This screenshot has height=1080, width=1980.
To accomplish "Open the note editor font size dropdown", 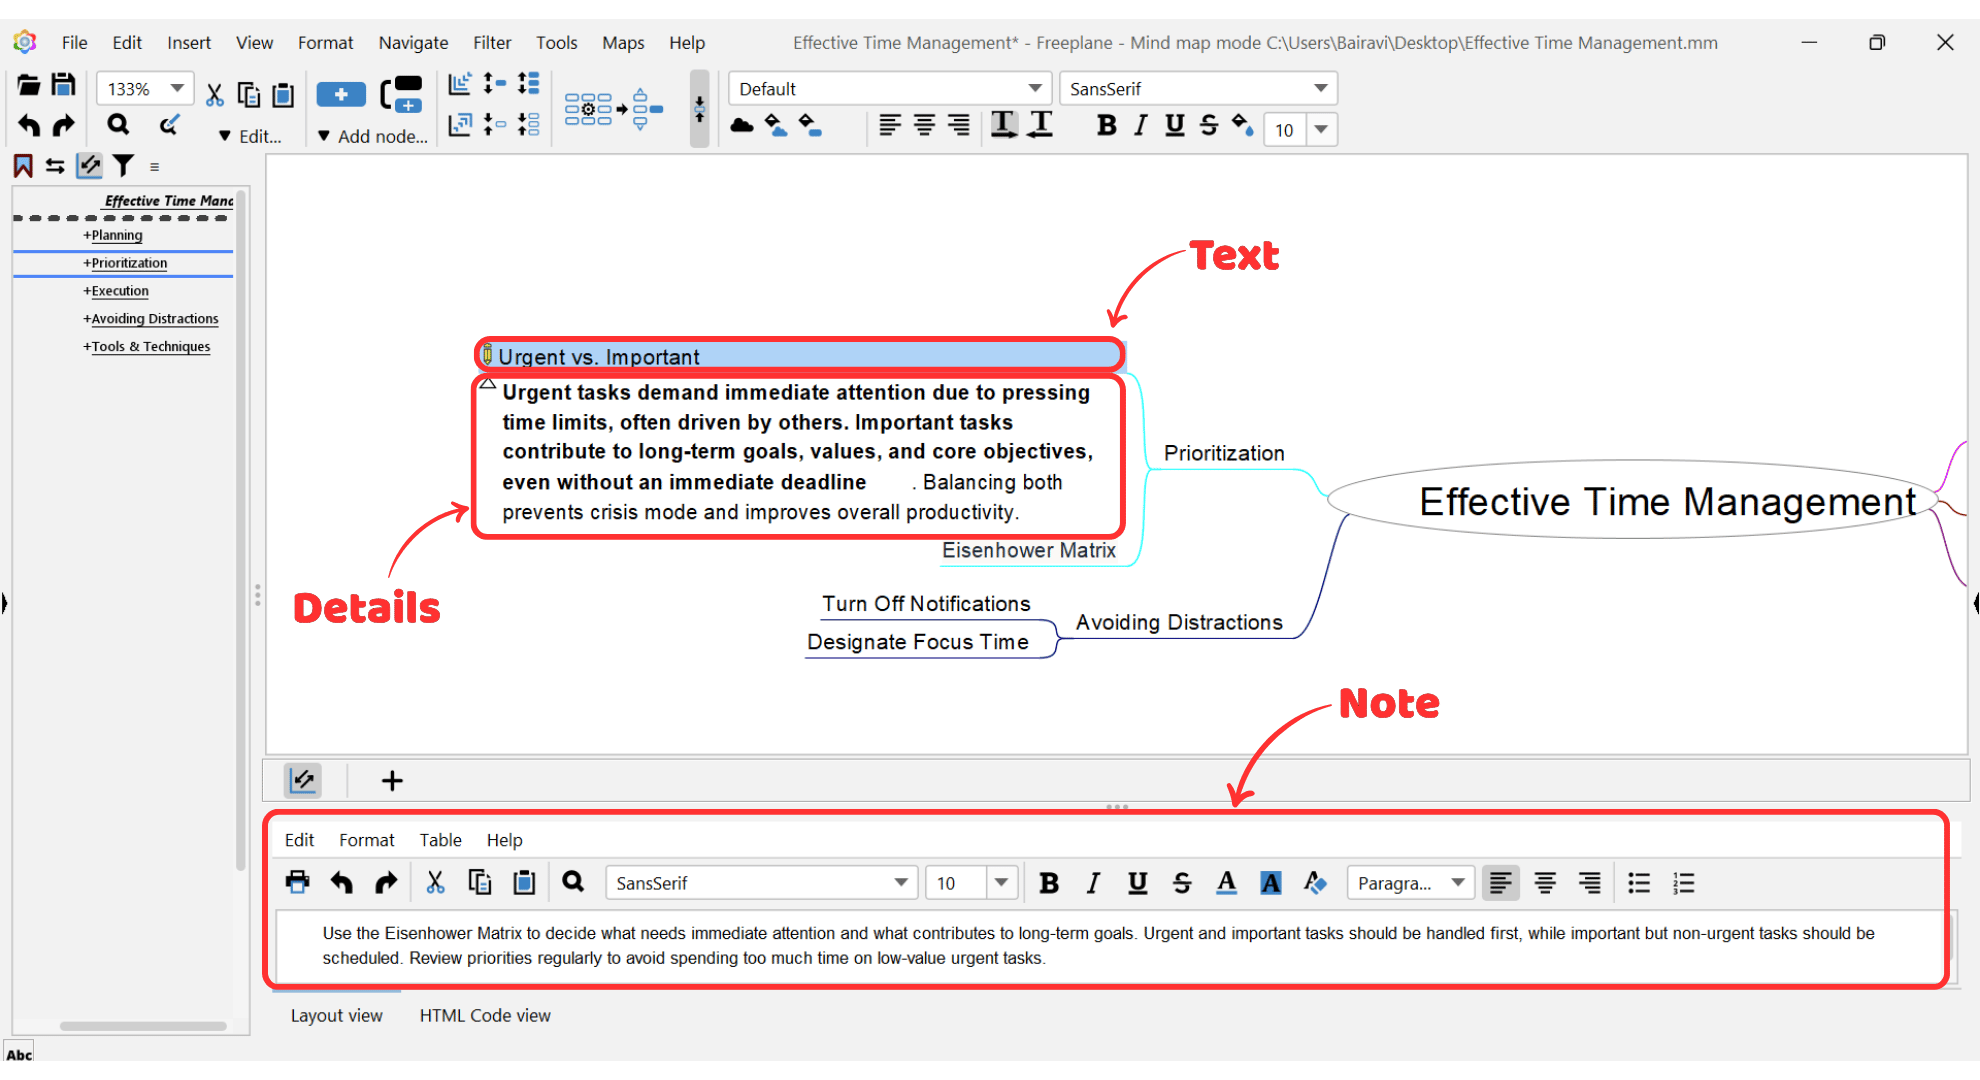I will pyautogui.click(x=1001, y=883).
